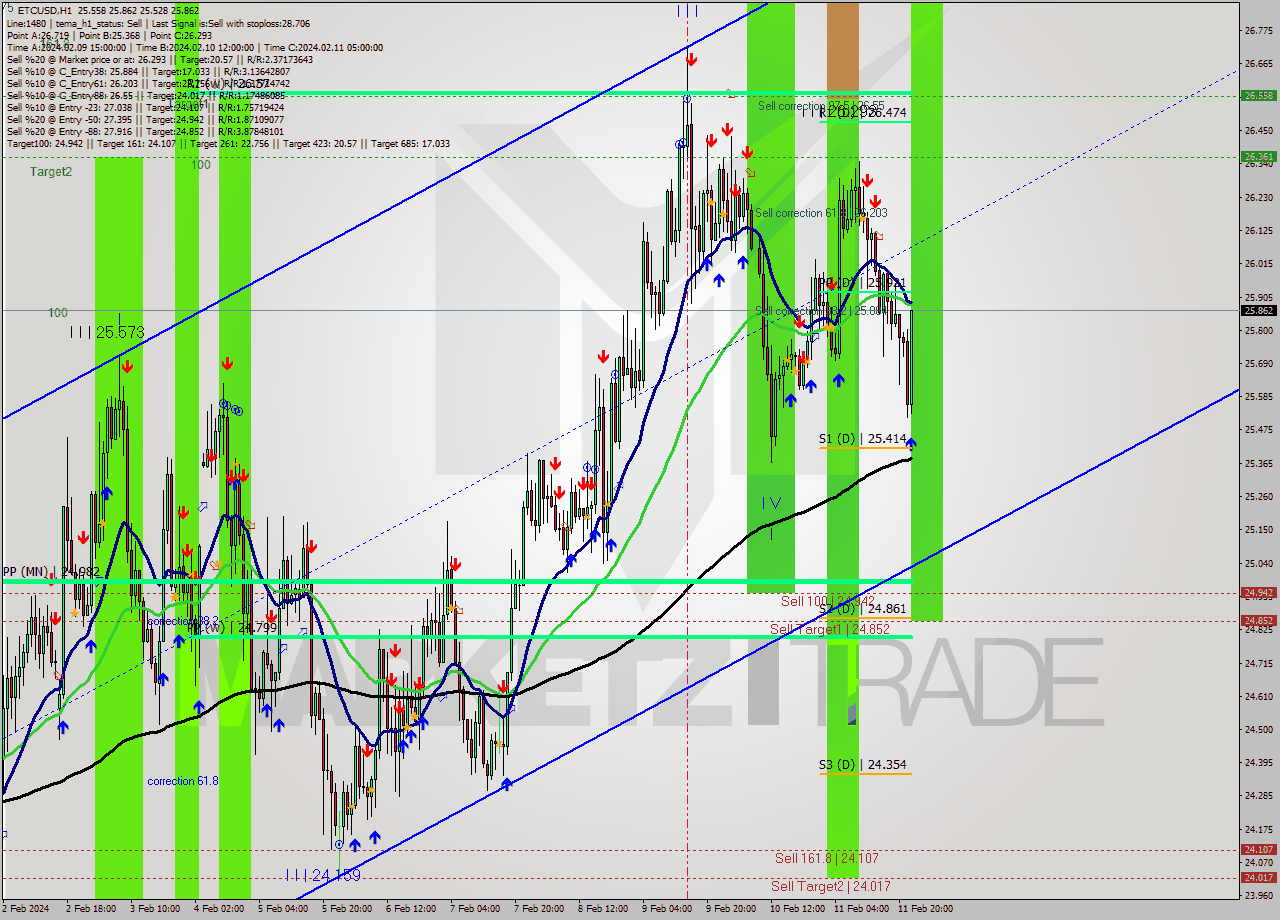This screenshot has height=920, width=1280.
Task: Click the 10 Feb 12:00 time axis label
Action: click(797, 909)
